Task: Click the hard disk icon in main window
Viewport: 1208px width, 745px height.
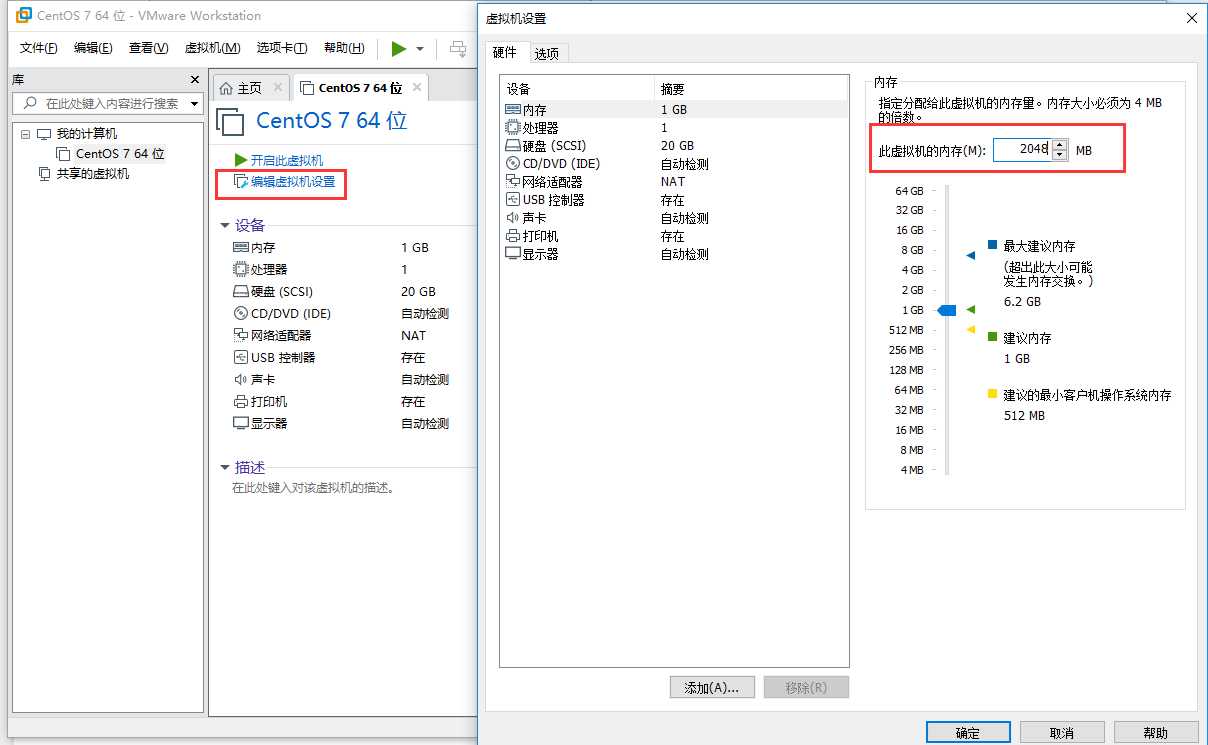Action: tap(240, 291)
